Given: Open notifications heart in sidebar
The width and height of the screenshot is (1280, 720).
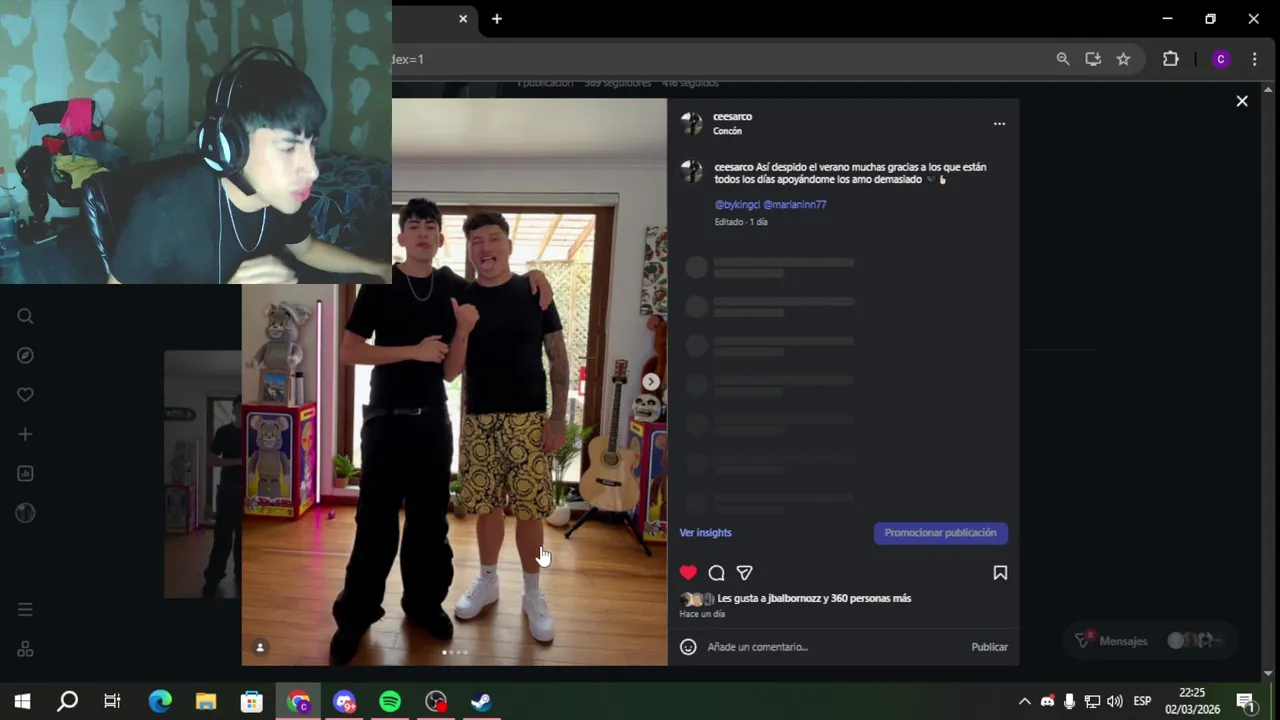Looking at the screenshot, I should 26,394.
